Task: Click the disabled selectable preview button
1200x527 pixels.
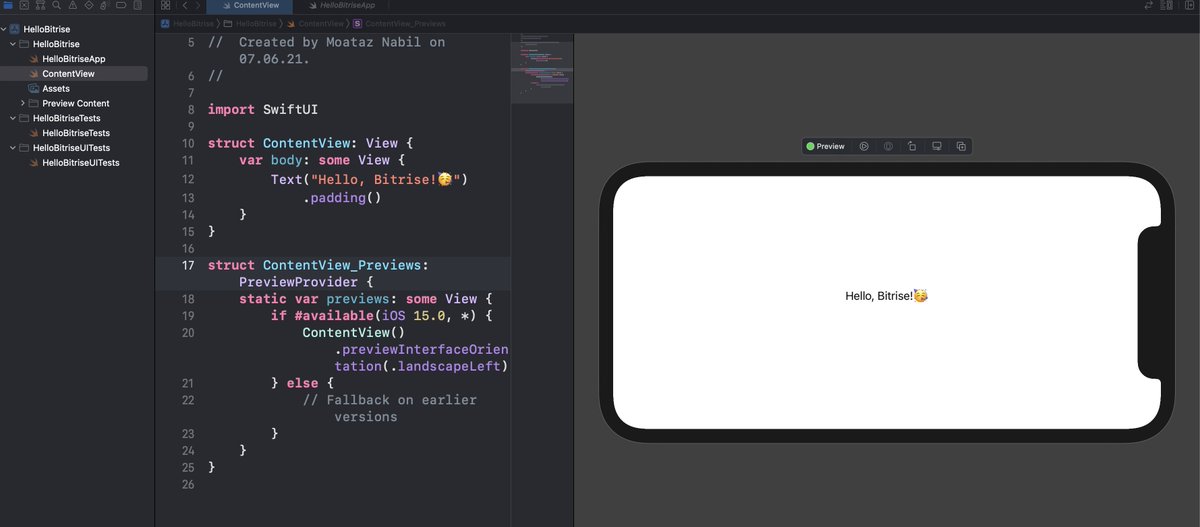Action: pyautogui.click(x=888, y=146)
